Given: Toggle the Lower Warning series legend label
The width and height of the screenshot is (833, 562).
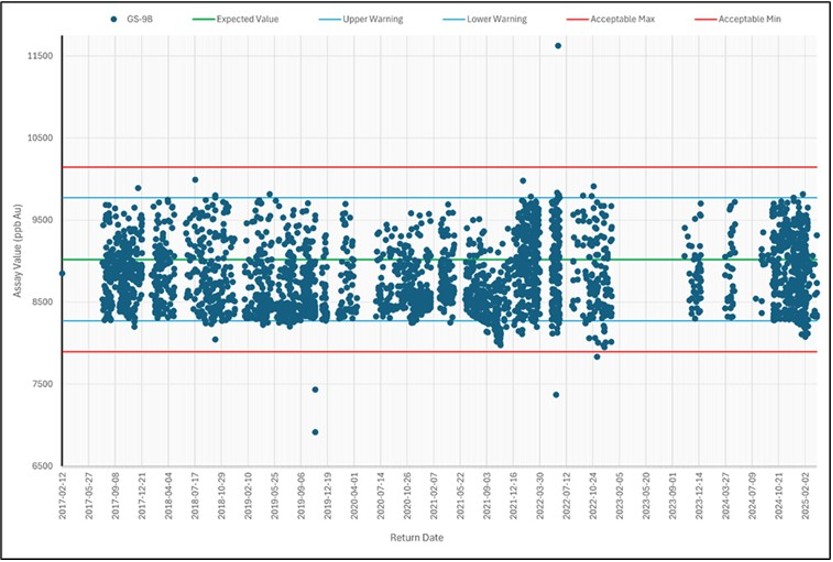Looking at the screenshot, I should point(499,19).
